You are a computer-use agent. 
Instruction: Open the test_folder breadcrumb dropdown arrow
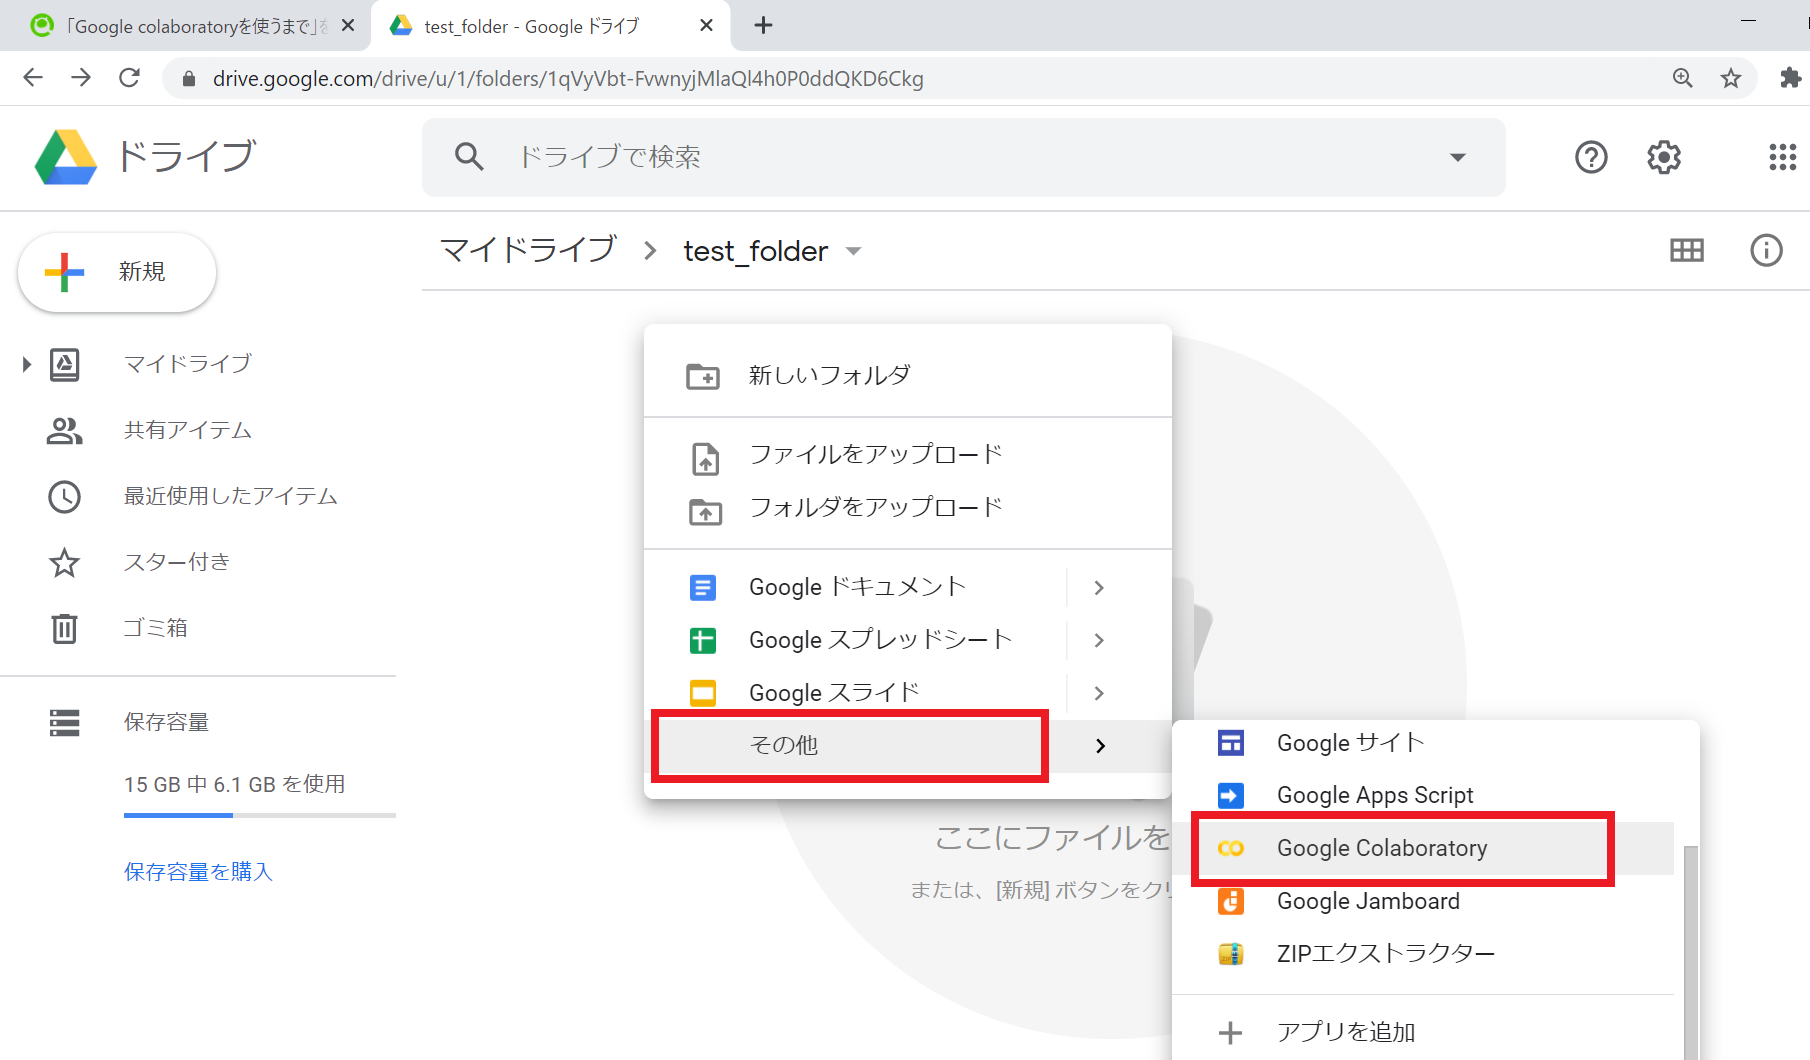[x=853, y=251]
